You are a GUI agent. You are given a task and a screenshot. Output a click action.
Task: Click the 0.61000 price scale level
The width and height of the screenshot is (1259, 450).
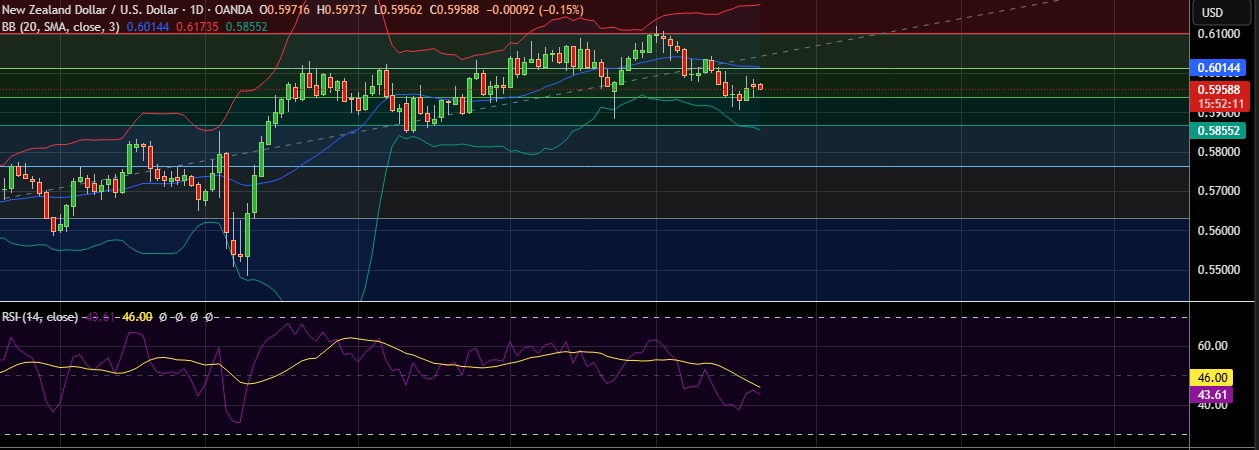[x=1218, y=34]
